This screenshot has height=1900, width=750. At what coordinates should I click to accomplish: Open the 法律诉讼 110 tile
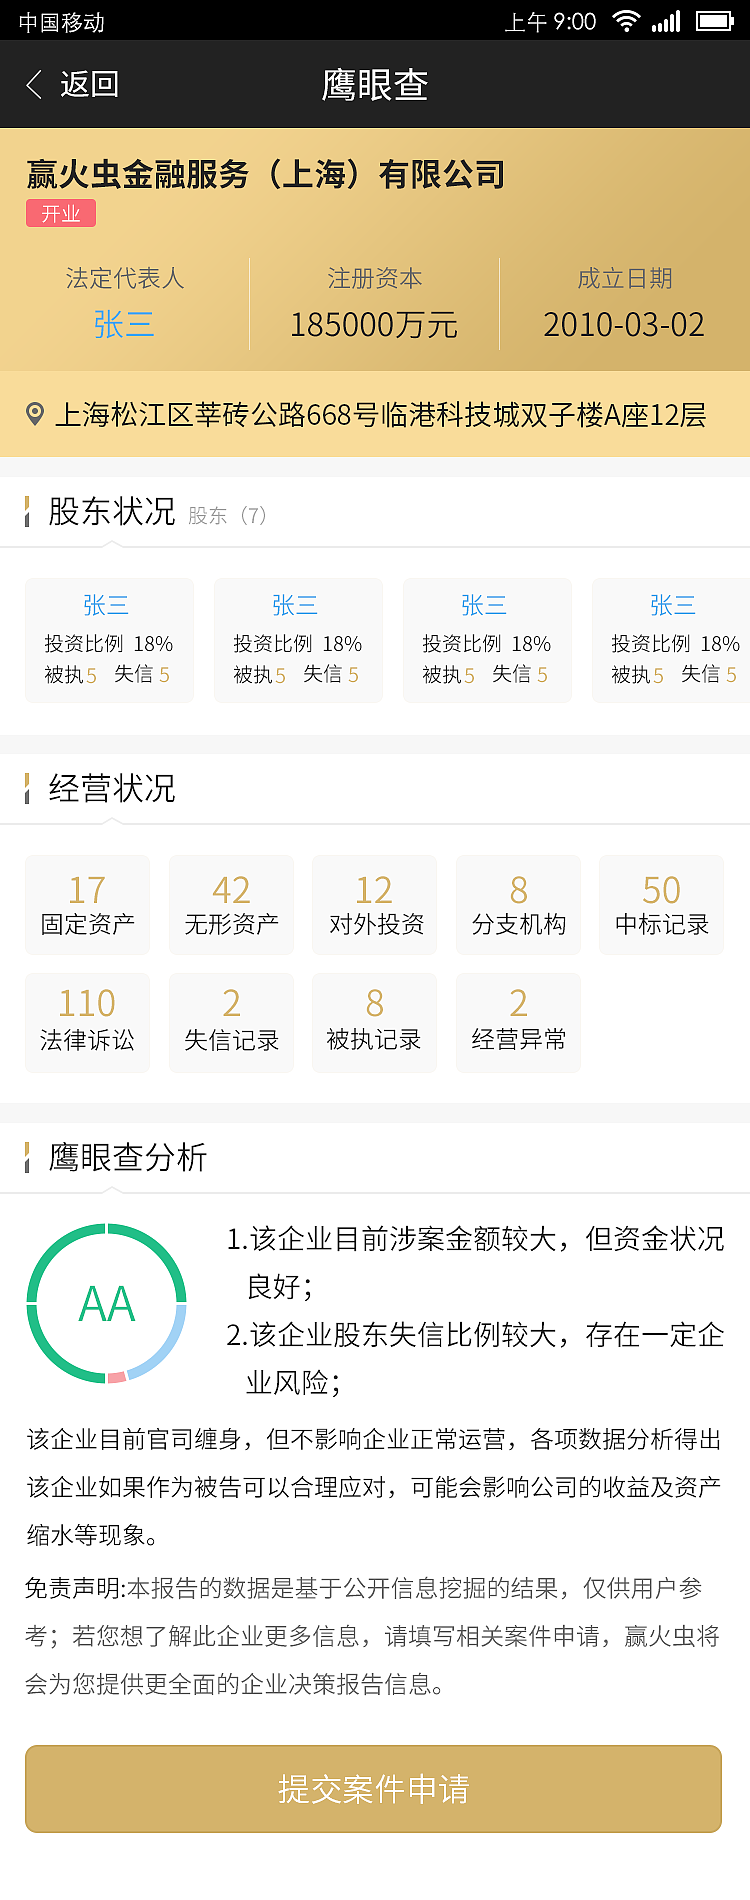[88, 1023]
